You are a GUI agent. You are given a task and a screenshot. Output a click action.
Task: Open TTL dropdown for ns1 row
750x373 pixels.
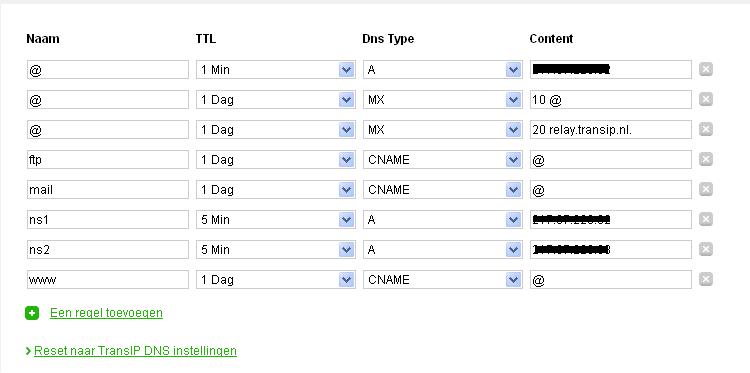[276, 219]
